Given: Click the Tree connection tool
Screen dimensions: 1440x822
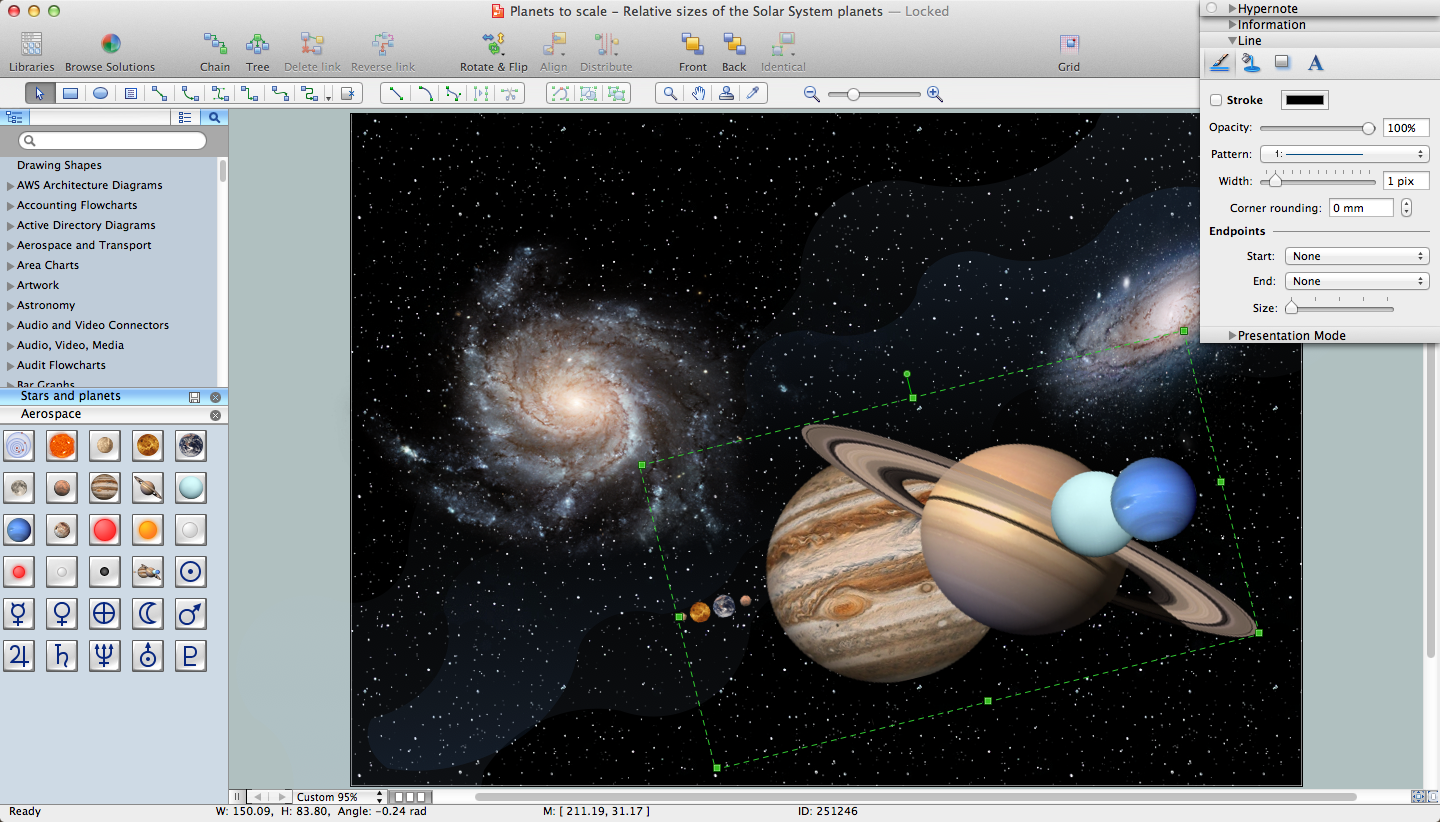Looking at the screenshot, I should [x=257, y=44].
